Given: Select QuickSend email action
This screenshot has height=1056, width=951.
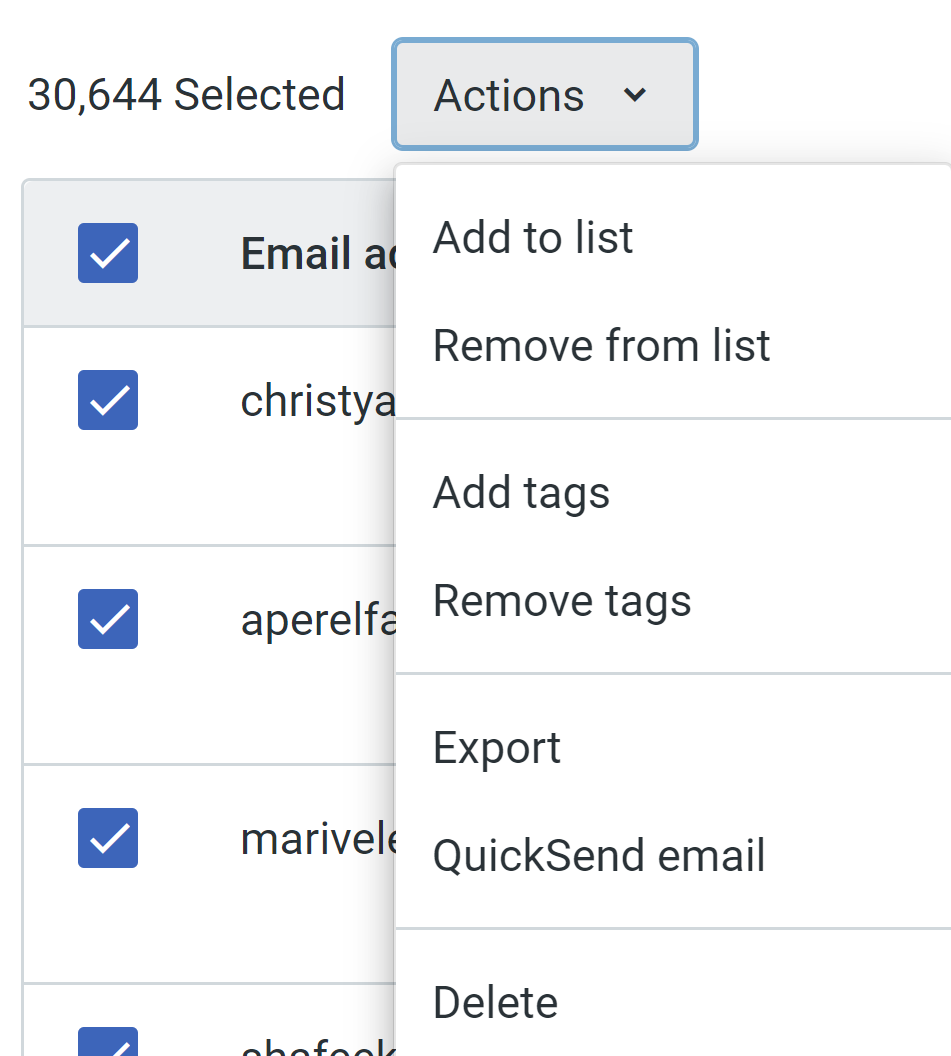Looking at the screenshot, I should pyautogui.click(x=599, y=856).
